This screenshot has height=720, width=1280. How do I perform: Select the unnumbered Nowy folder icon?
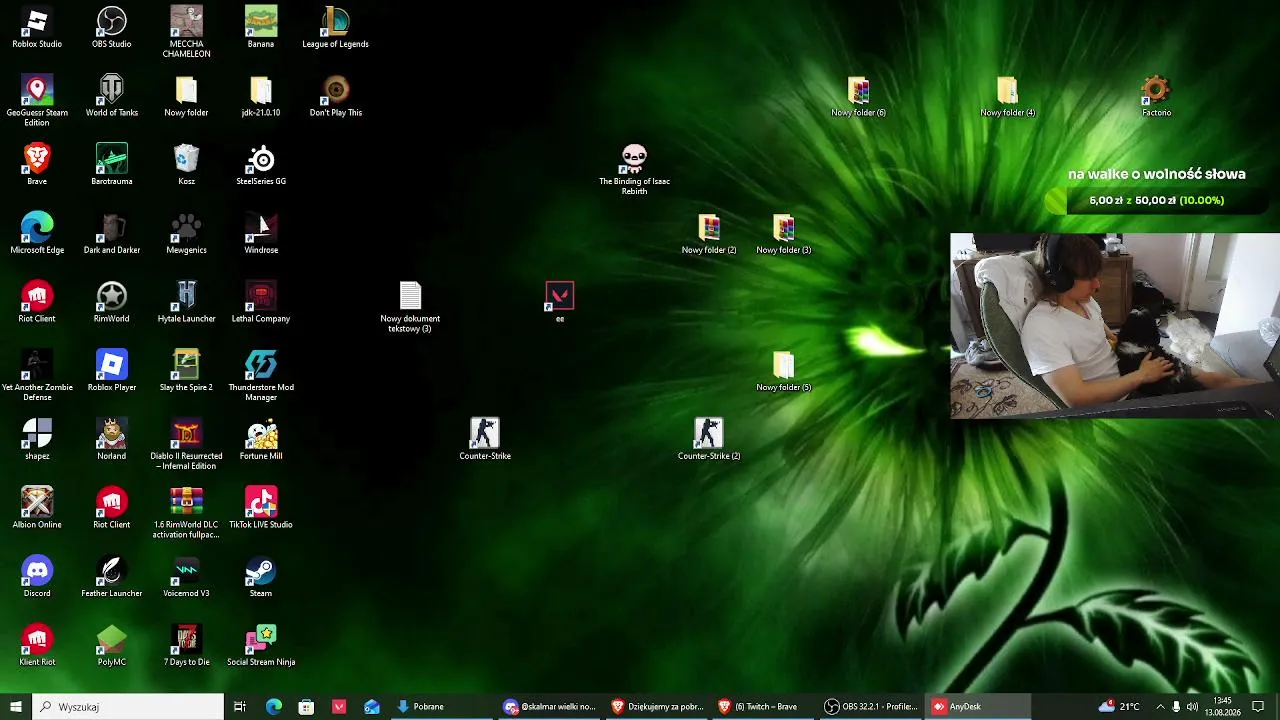click(186, 97)
